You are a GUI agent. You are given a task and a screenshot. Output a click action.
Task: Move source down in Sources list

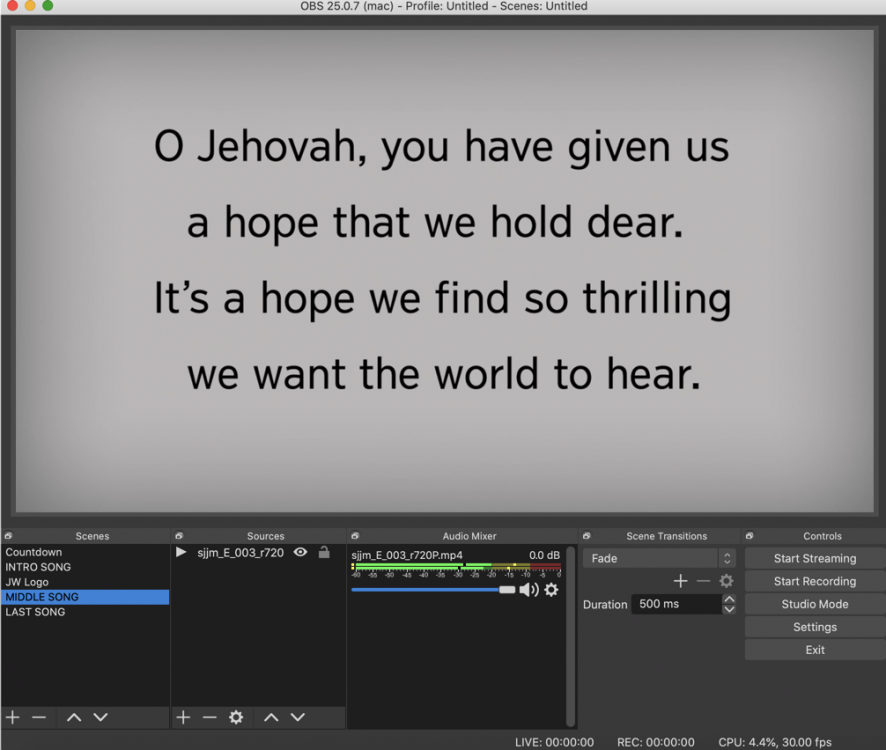298,717
